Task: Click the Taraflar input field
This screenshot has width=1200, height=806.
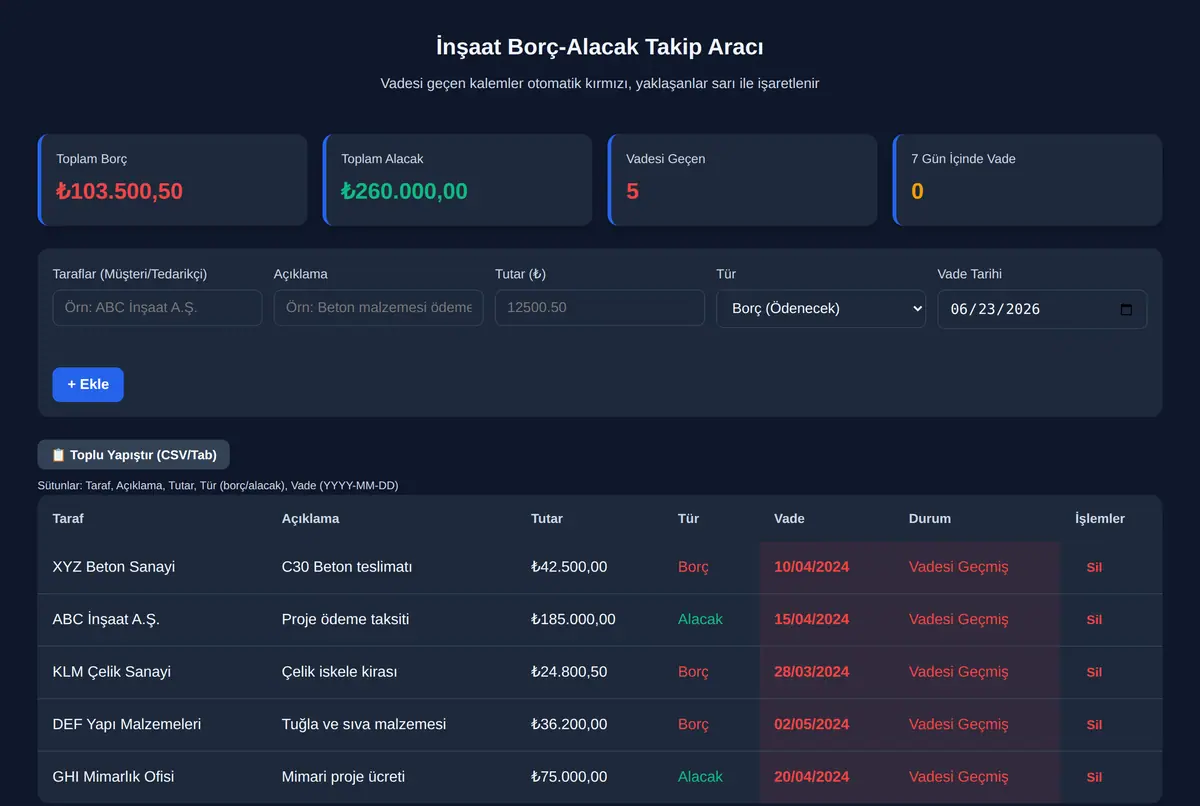Action: (157, 308)
